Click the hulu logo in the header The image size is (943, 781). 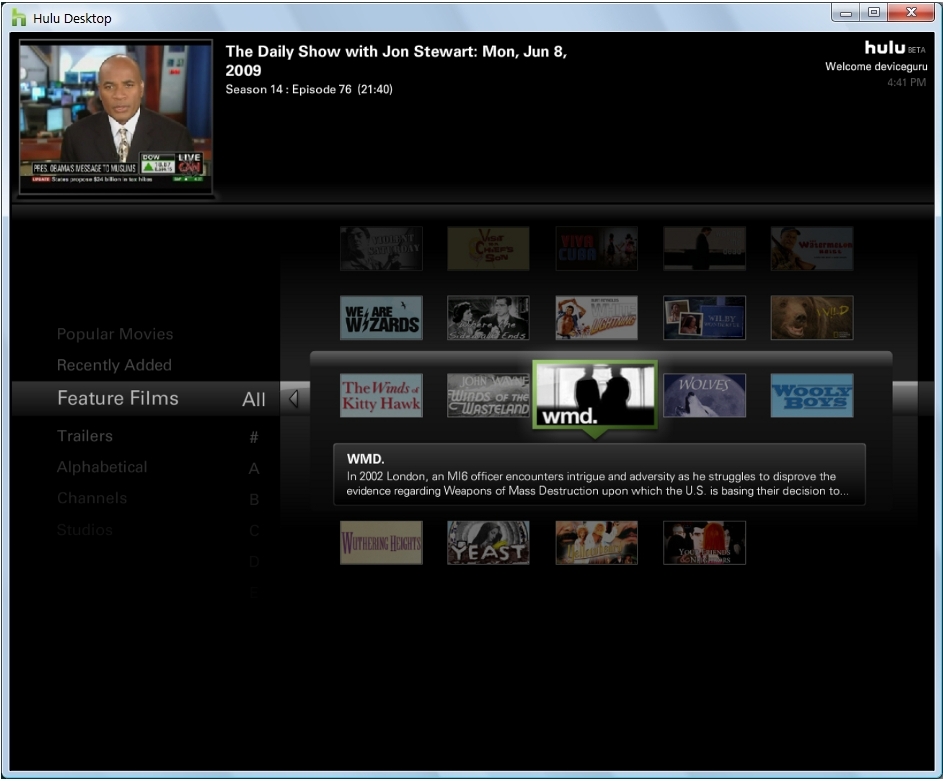pyautogui.click(x=885, y=47)
